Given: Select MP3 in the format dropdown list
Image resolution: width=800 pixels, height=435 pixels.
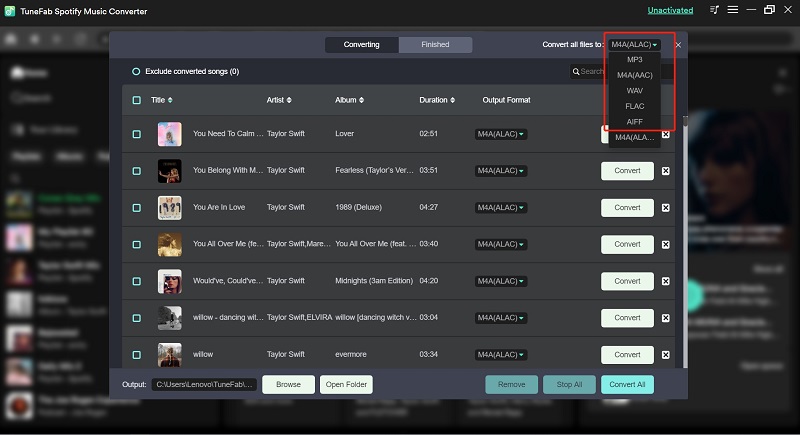Looking at the screenshot, I should point(634,60).
